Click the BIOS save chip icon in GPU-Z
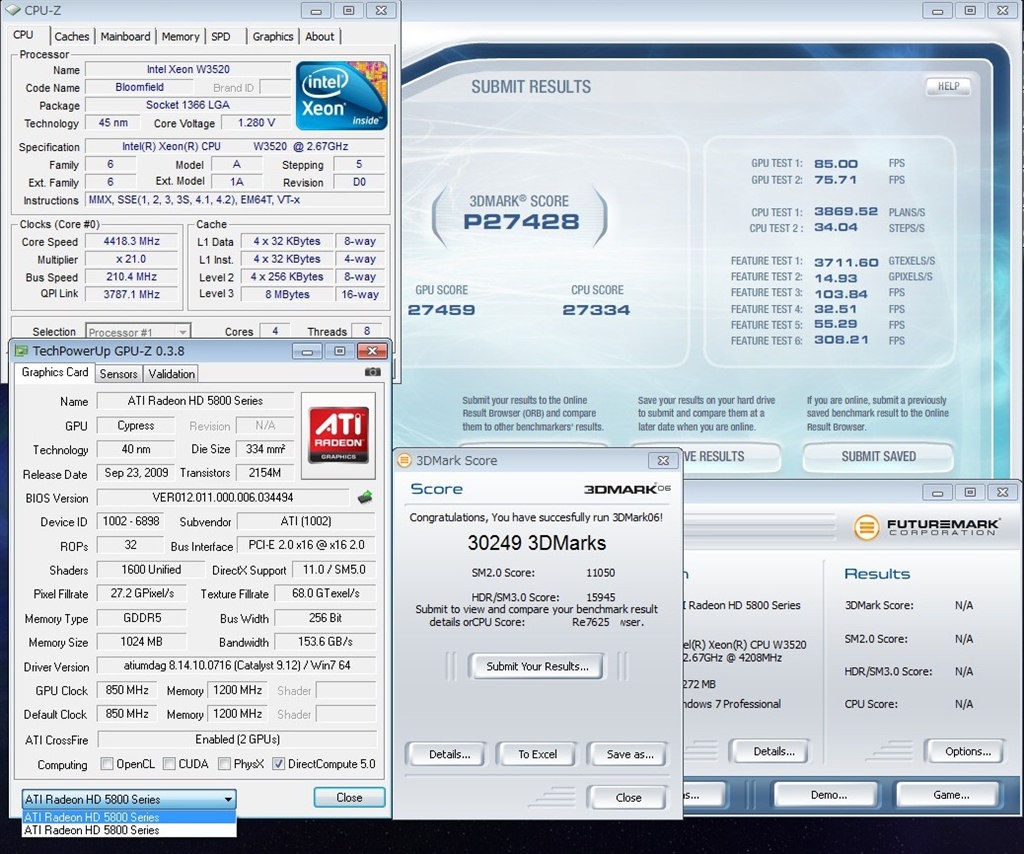Viewport: 1024px width, 854px height. [365, 498]
